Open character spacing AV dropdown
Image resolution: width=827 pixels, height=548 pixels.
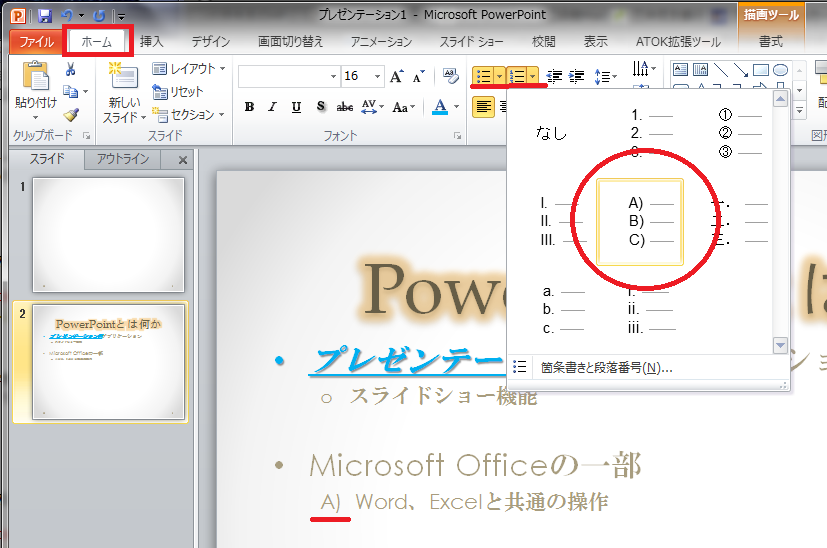click(372, 107)
